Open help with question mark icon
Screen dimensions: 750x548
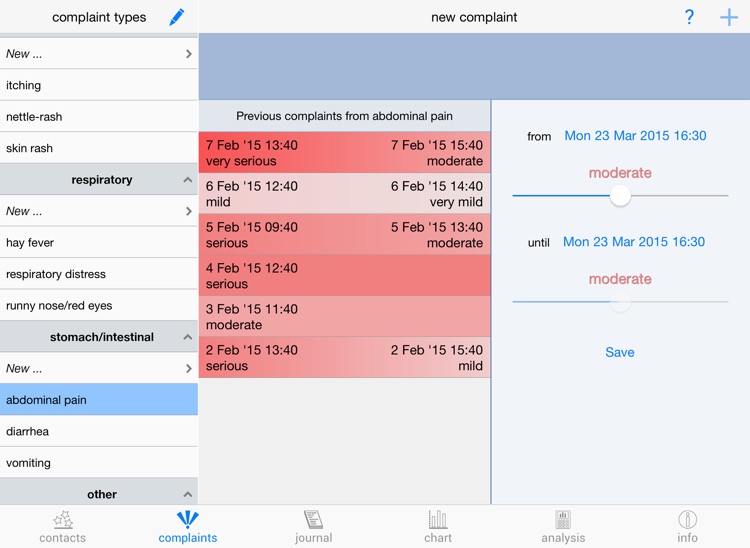689,17
